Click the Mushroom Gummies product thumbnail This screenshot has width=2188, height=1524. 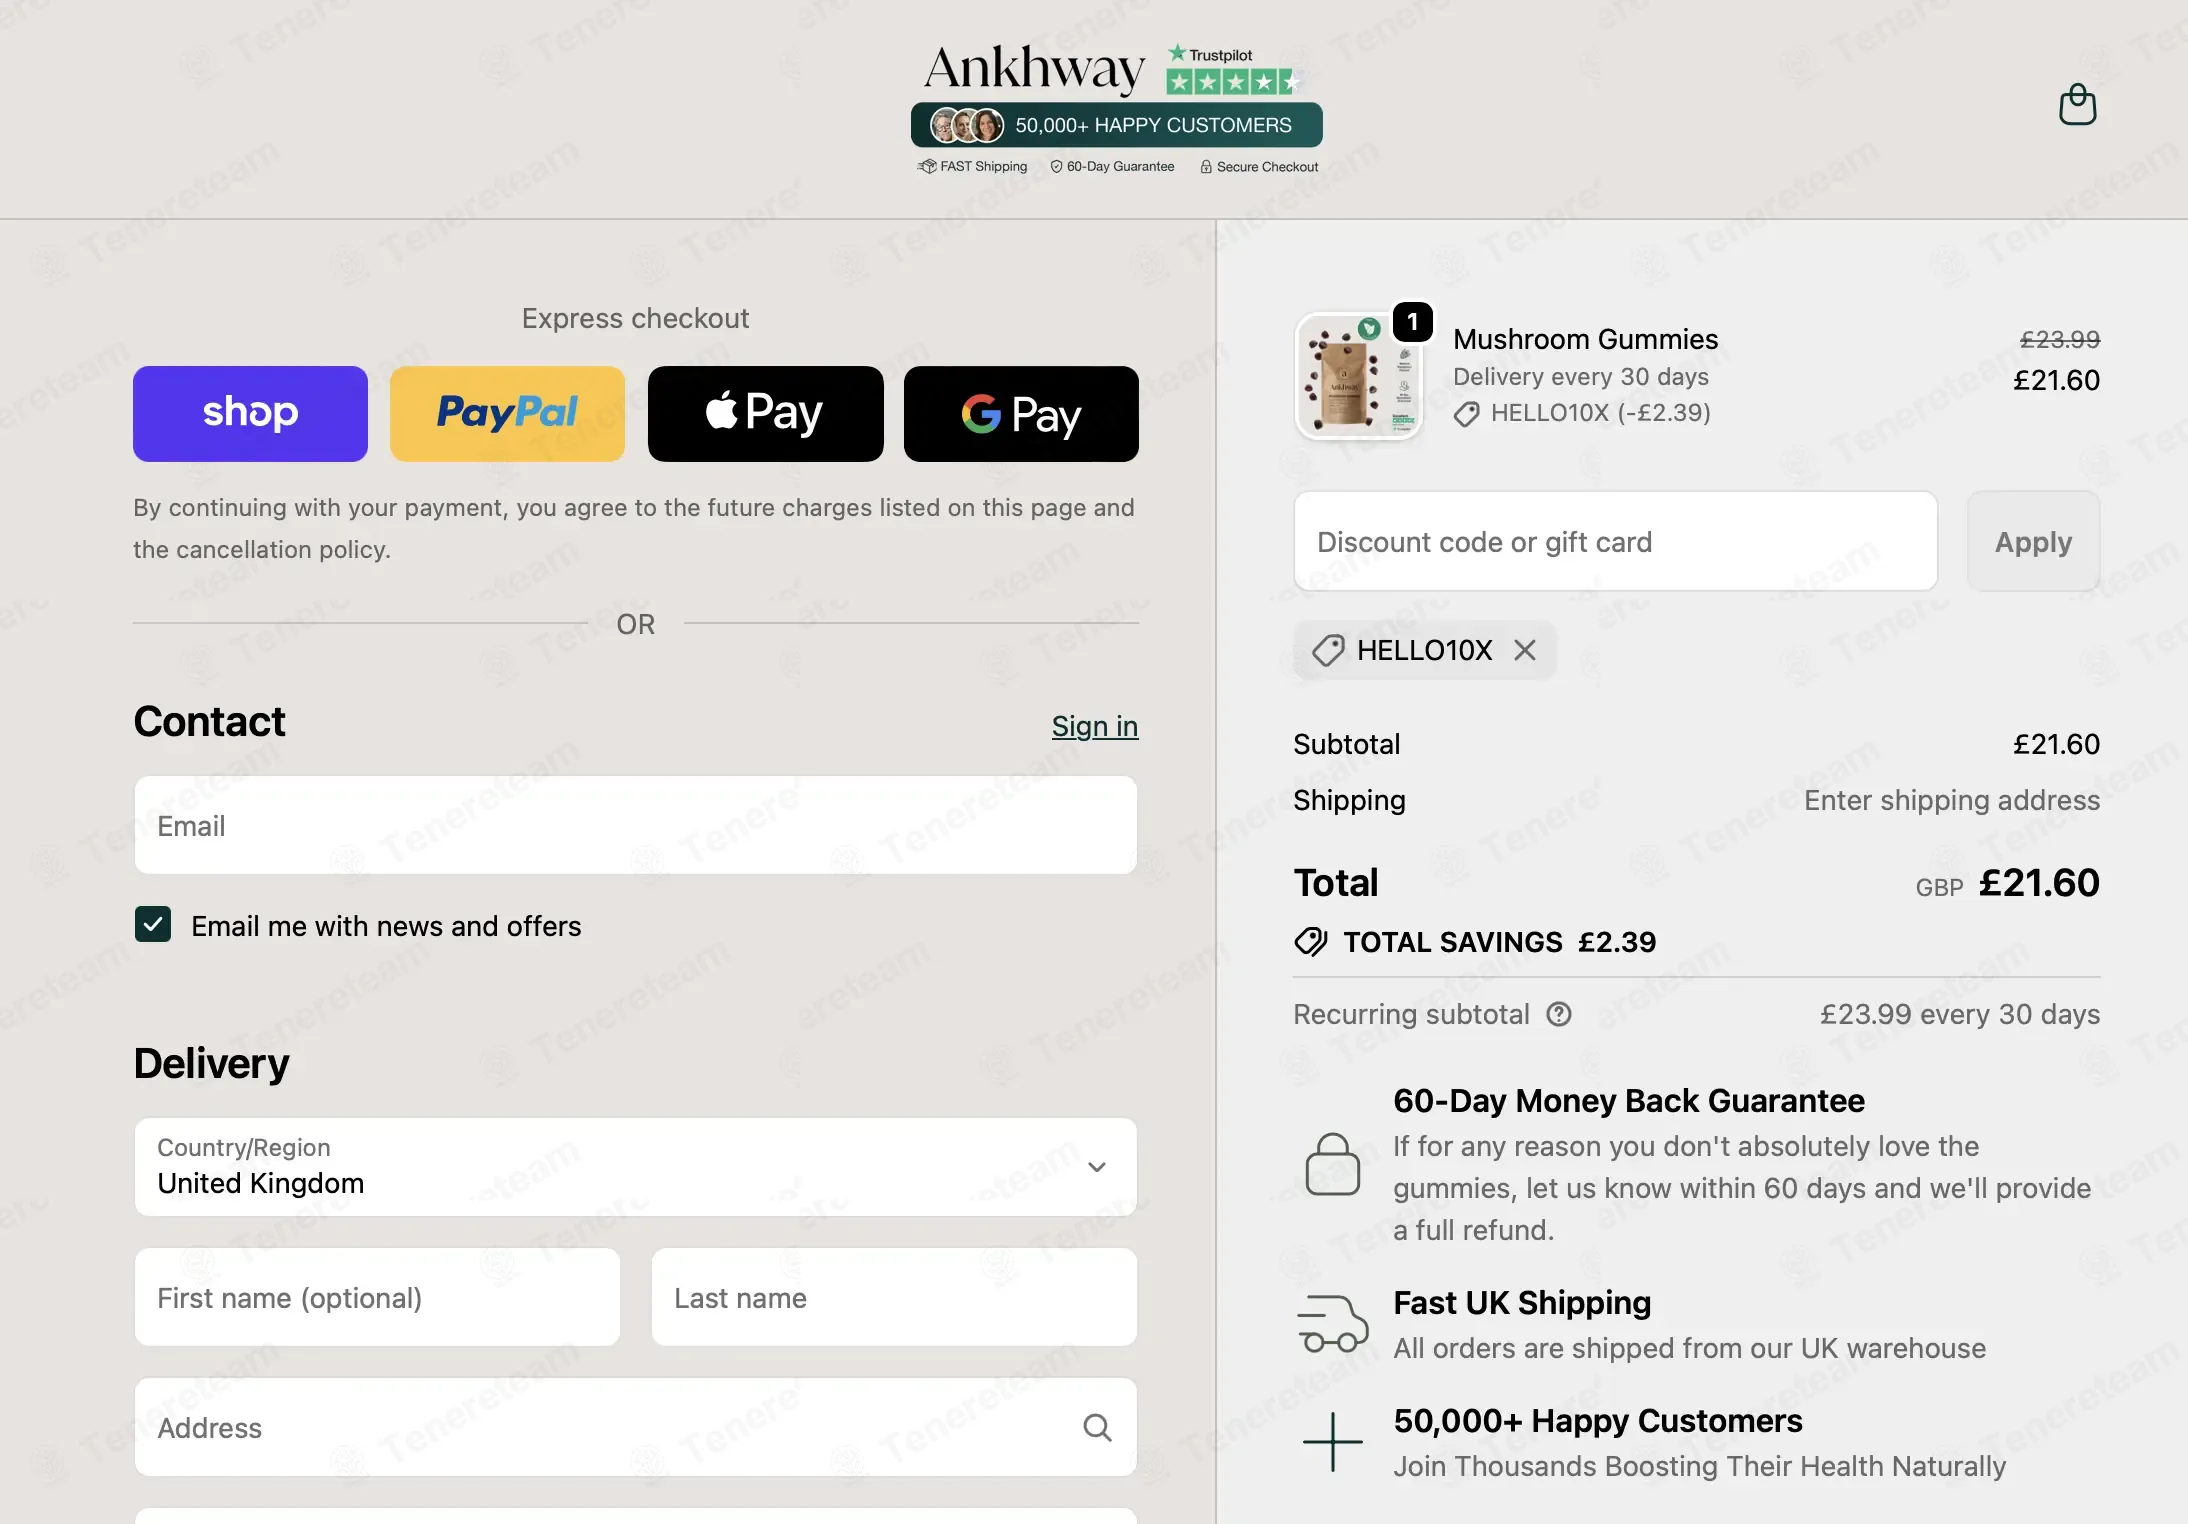(x=1359, y=376)
